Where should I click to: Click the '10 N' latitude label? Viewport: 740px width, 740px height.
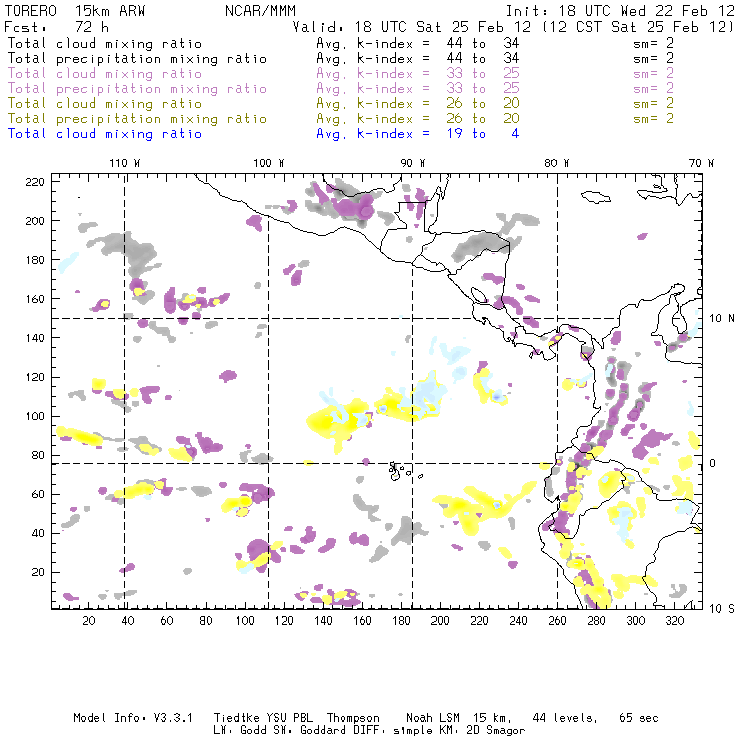click(722, 319)
